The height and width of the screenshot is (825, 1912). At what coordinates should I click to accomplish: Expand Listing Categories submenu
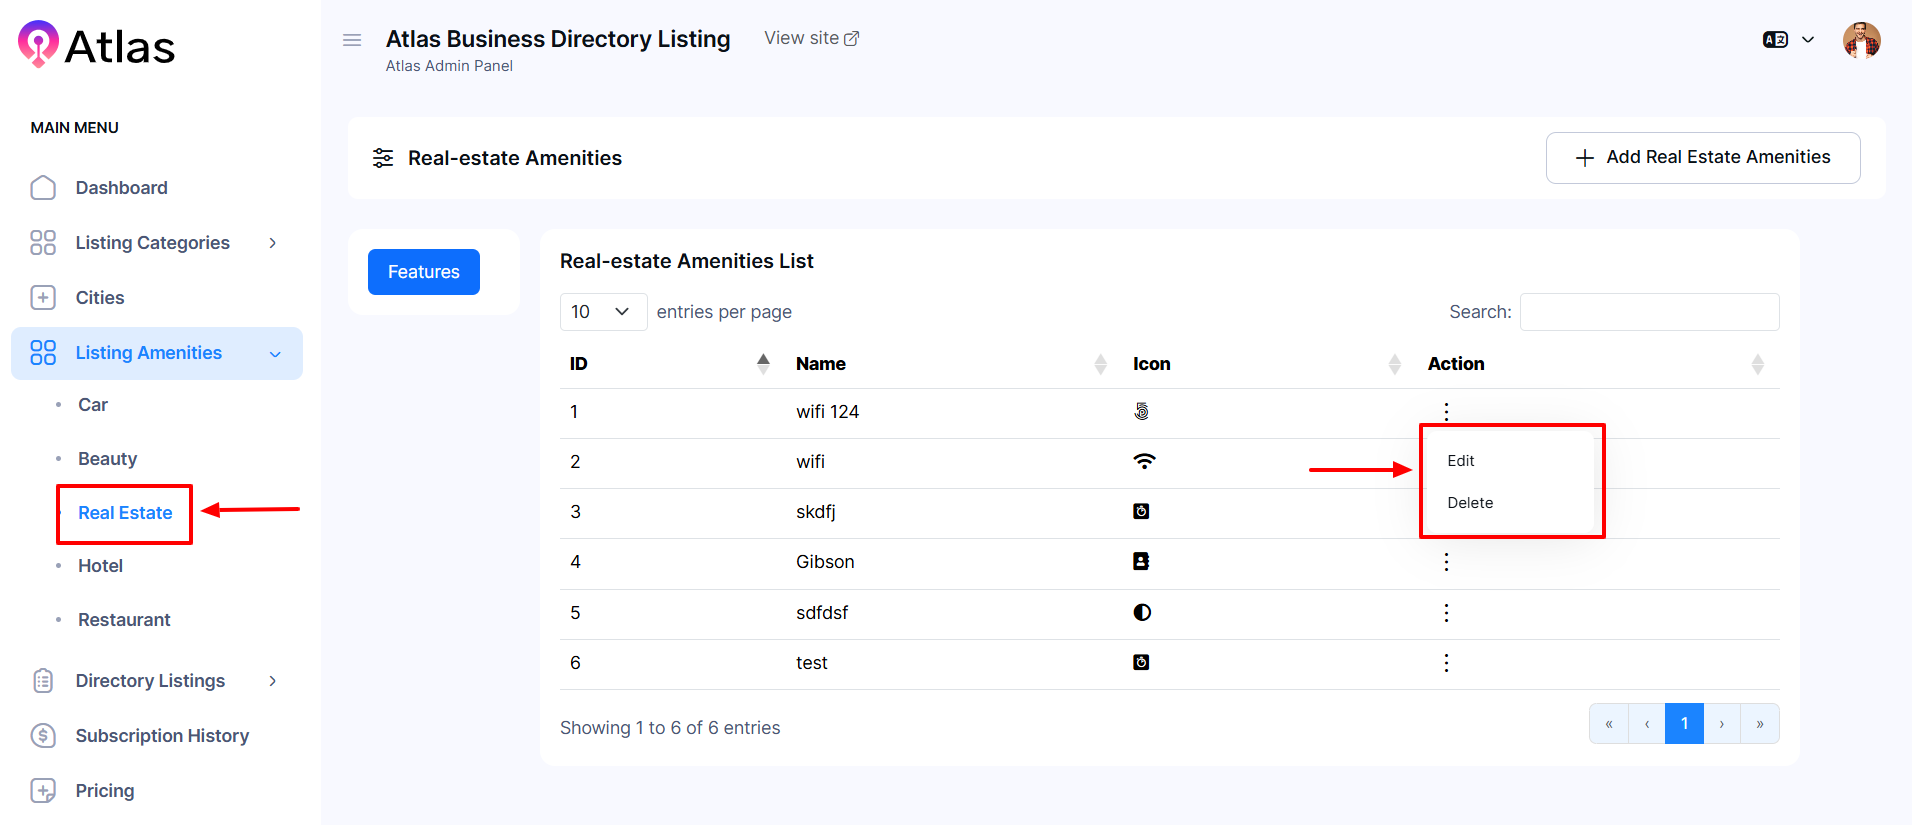tap(272, 243)
